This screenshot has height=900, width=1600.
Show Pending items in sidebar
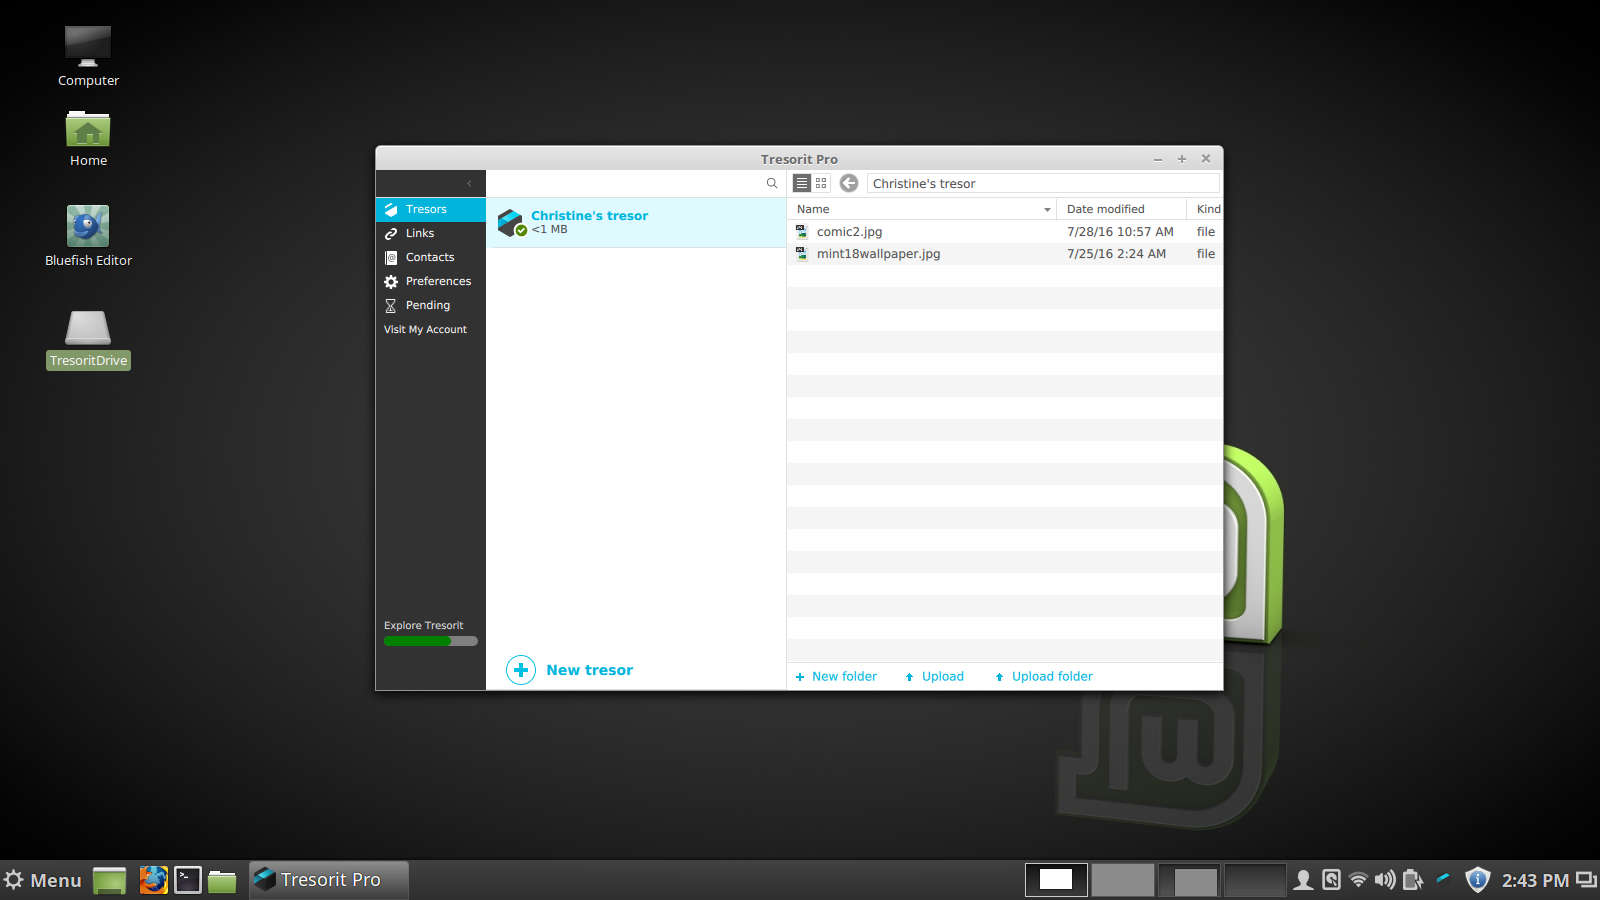(430, 305)
